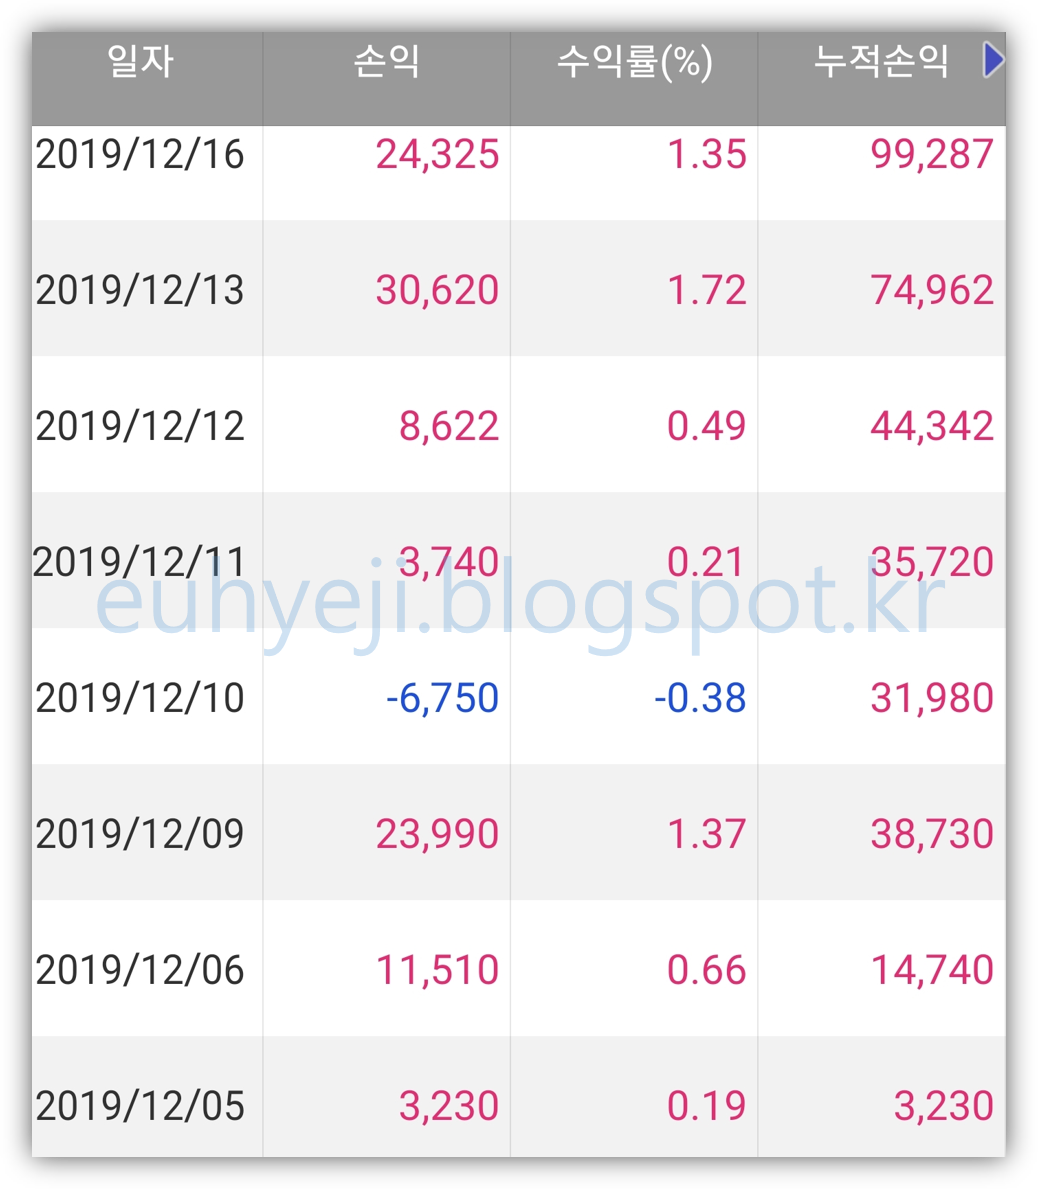1038x1189 pixels.
Task: Open the 2019/12/05 date row
Action: point(519,1096)
